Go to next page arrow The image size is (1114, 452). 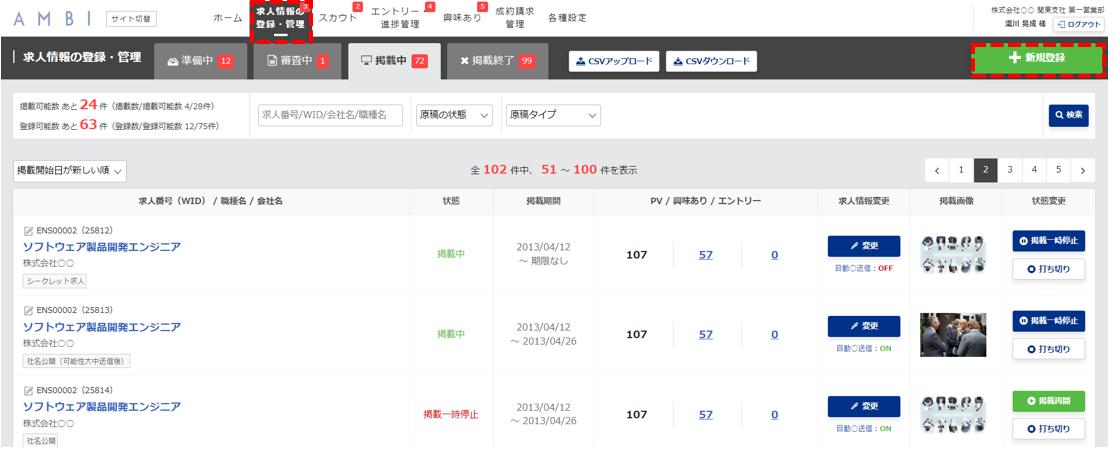point(1082,171)
